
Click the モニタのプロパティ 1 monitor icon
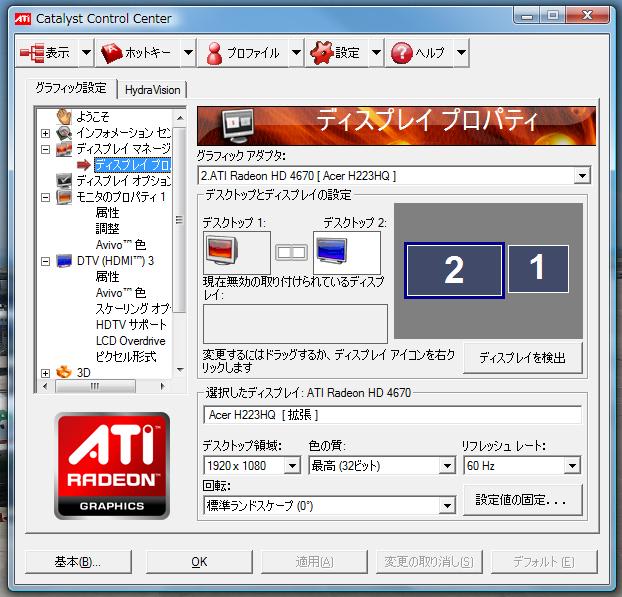pos(63,197)
